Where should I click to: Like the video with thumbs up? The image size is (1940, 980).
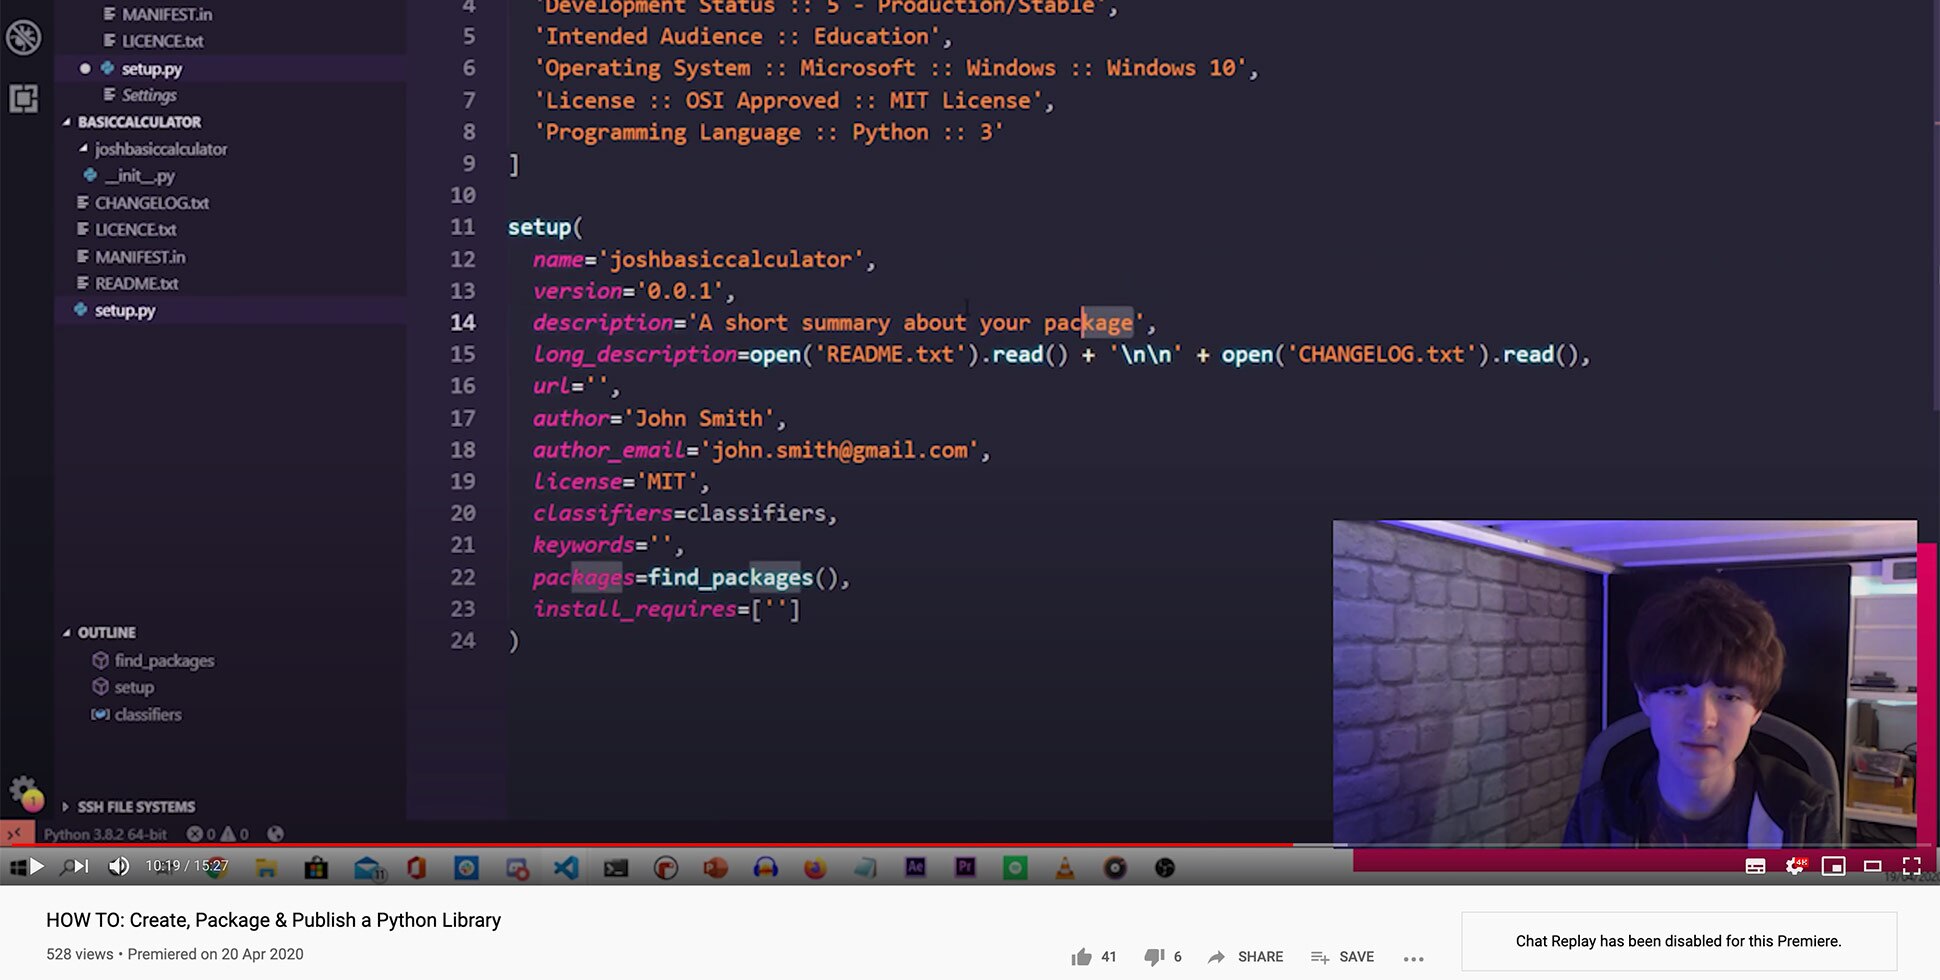(x=1082, y=957)
